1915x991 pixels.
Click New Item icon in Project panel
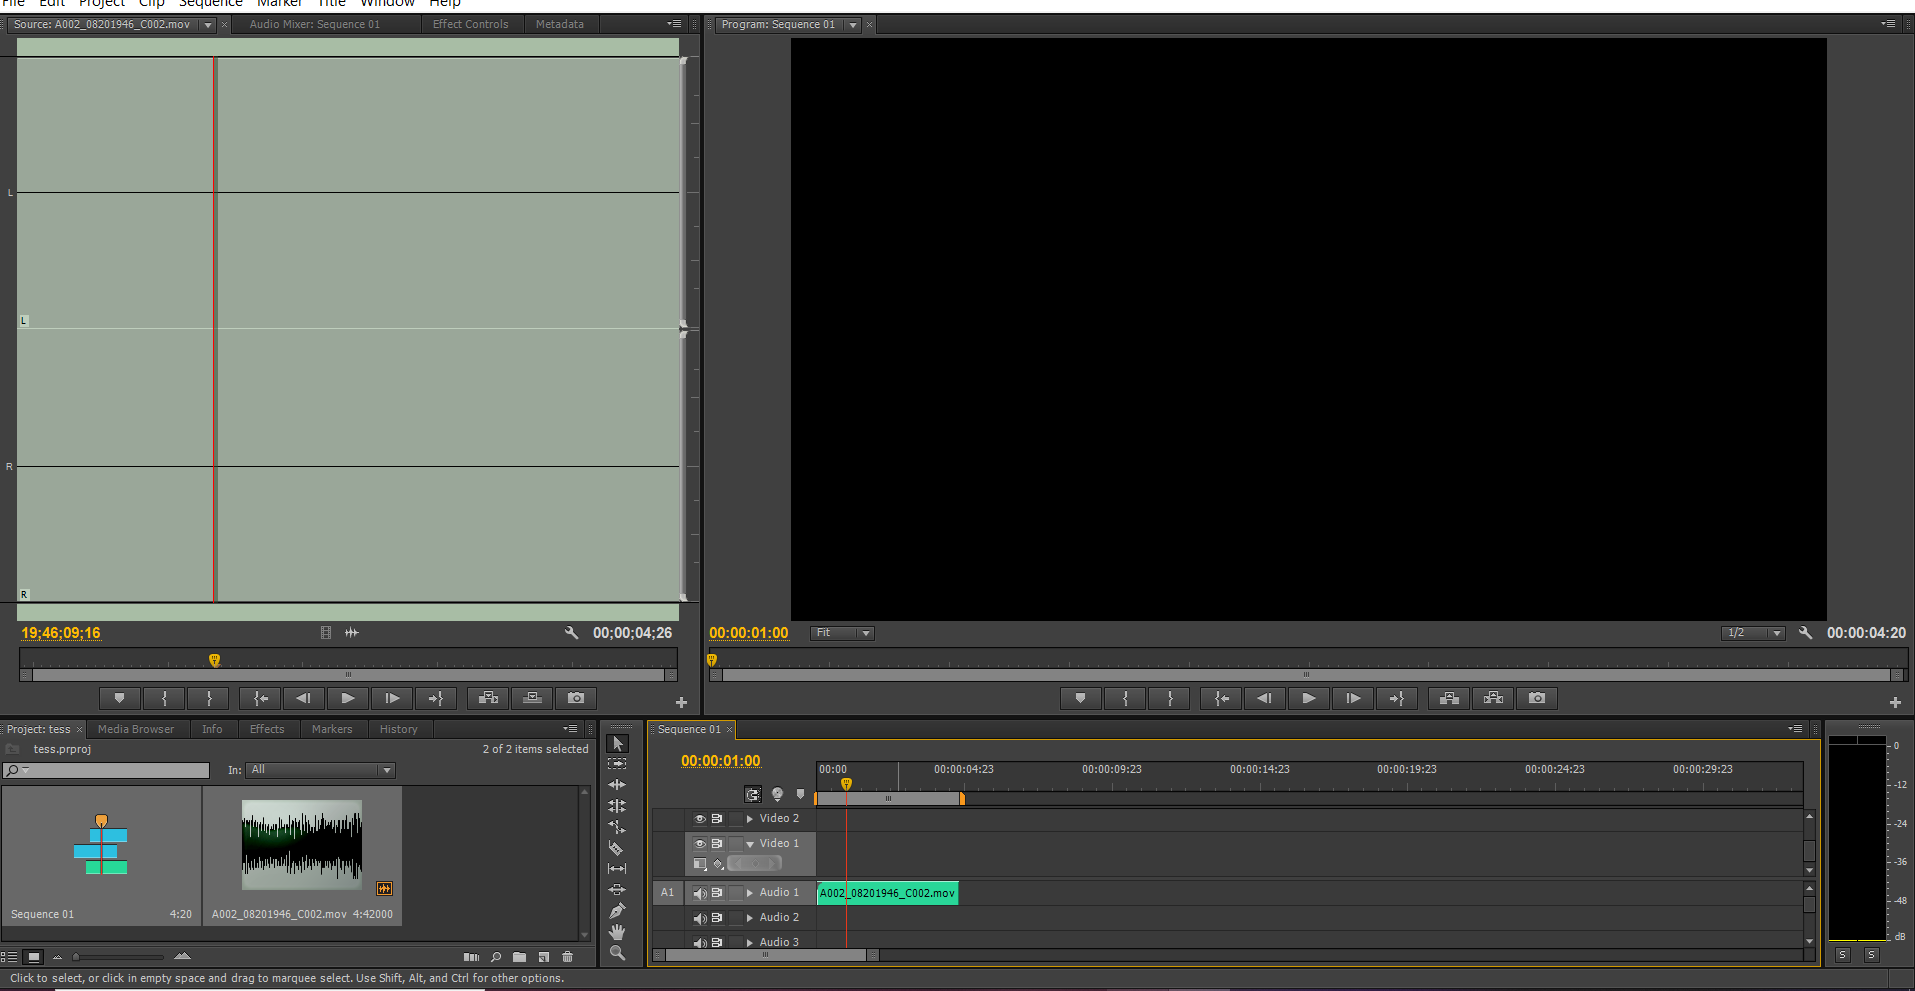[543, 957]
